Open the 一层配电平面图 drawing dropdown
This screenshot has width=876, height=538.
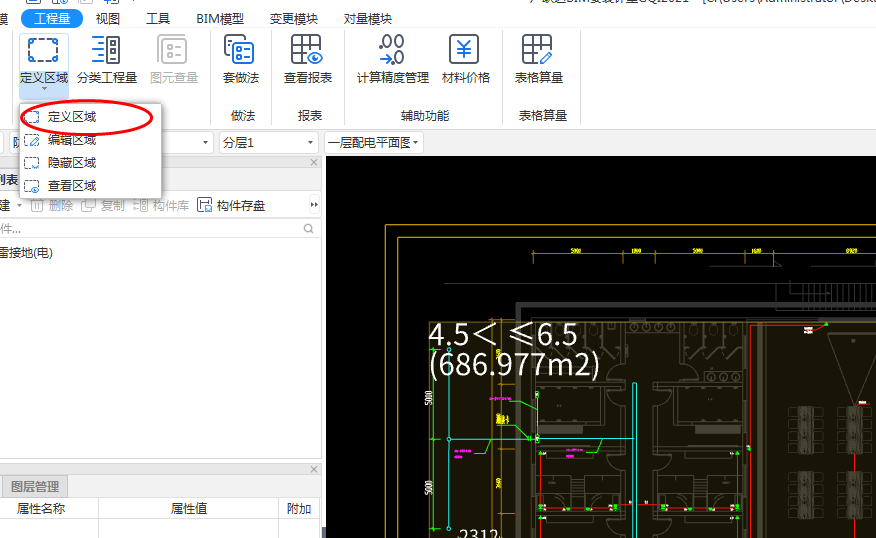coord(373,143)
